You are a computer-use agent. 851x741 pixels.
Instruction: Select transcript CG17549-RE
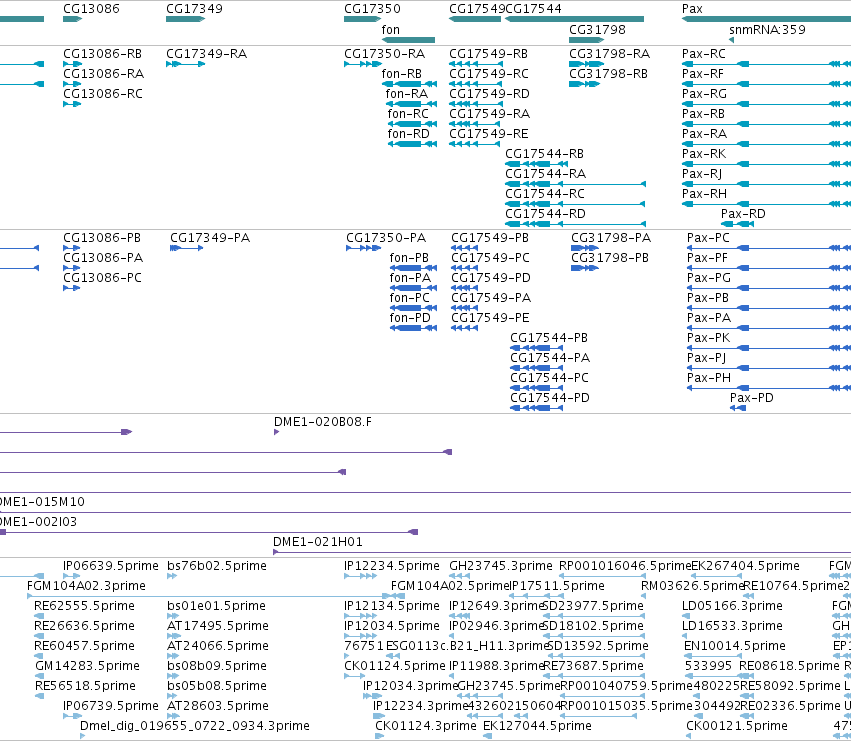[x=488, y=134]
